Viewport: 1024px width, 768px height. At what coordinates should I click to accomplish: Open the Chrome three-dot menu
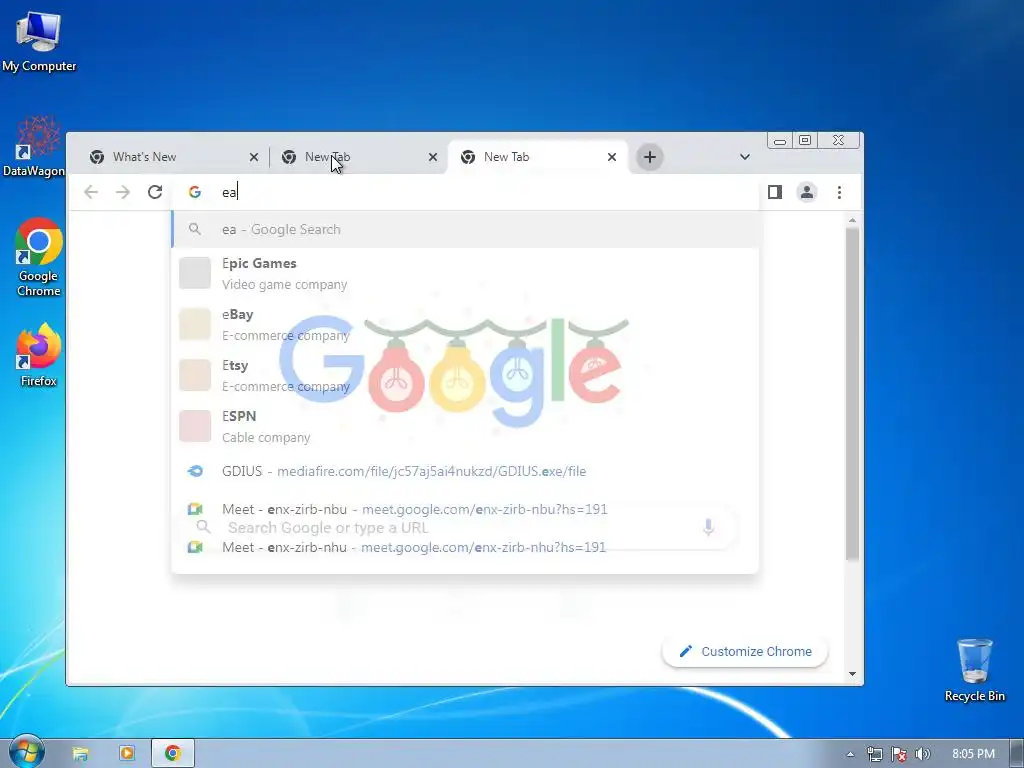point(839,192)
